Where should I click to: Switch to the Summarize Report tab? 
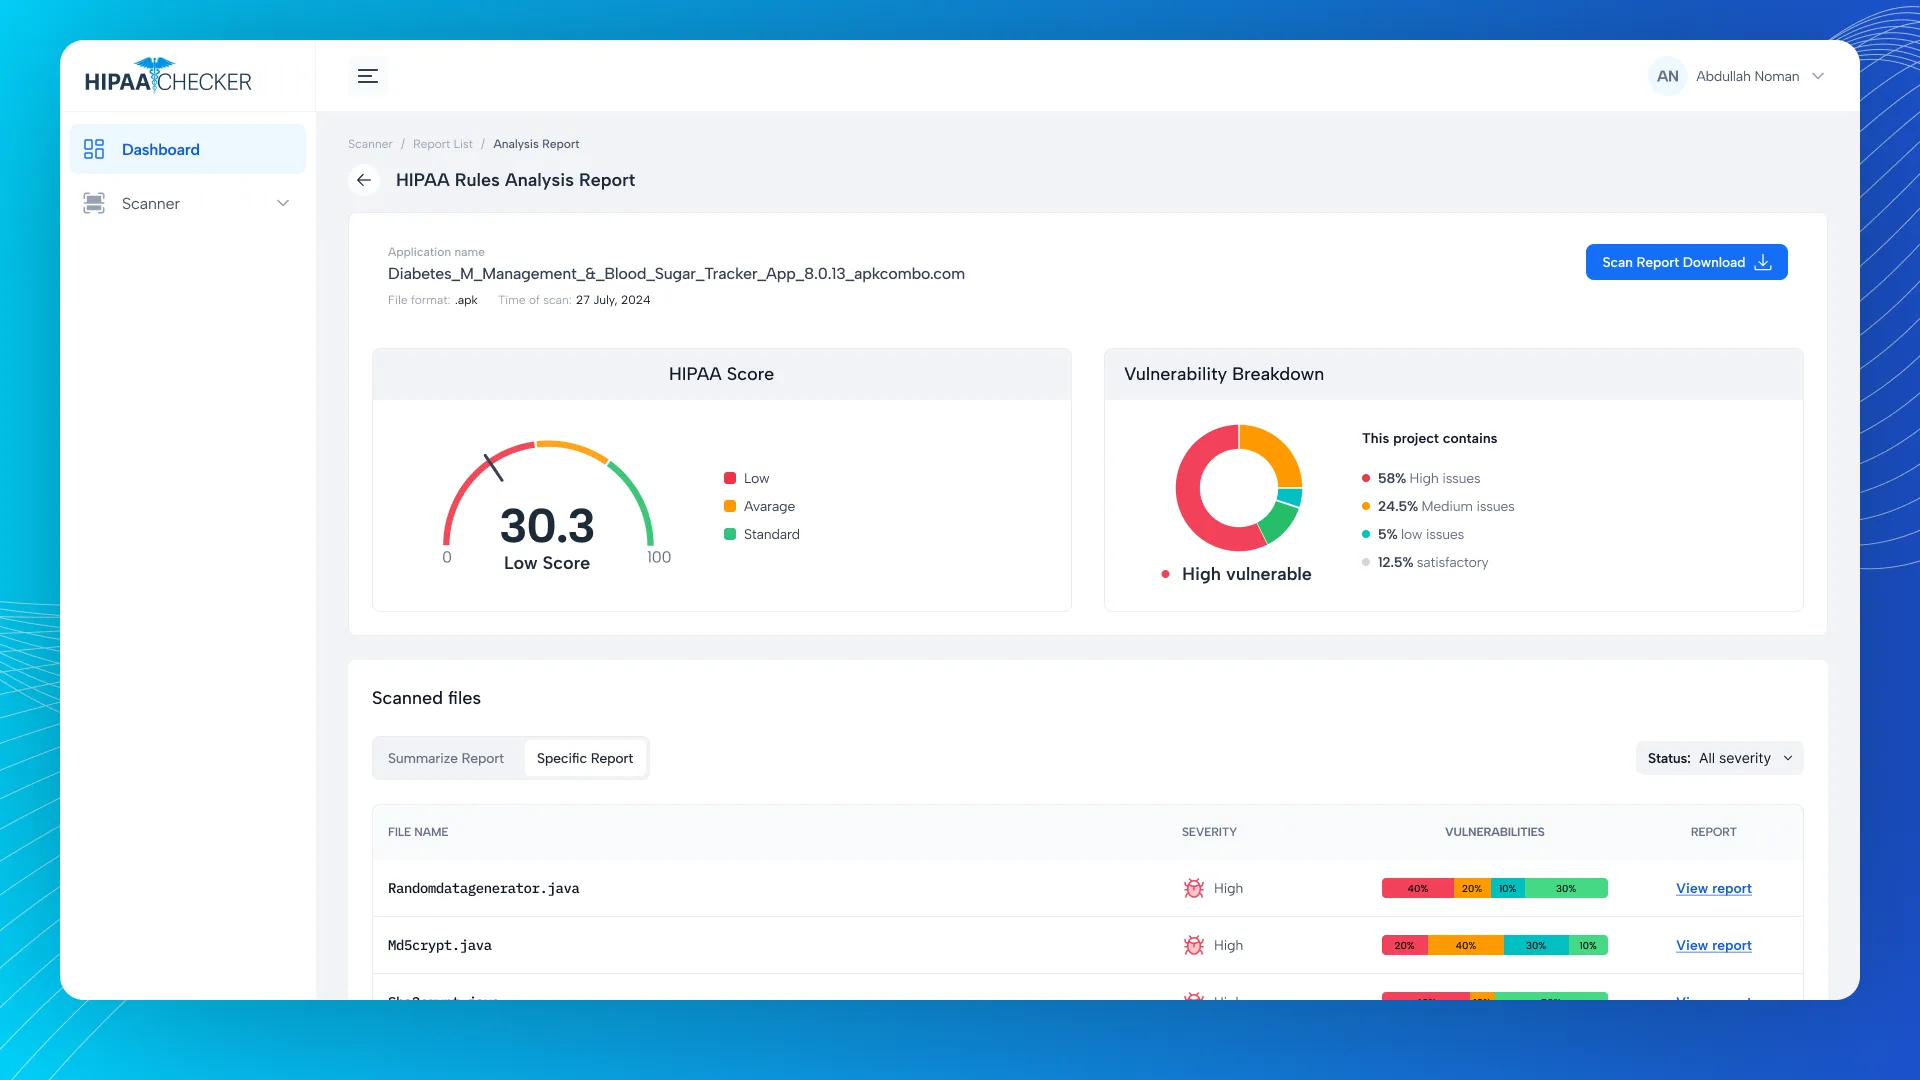pyautogui.click(x=446, y=758)
